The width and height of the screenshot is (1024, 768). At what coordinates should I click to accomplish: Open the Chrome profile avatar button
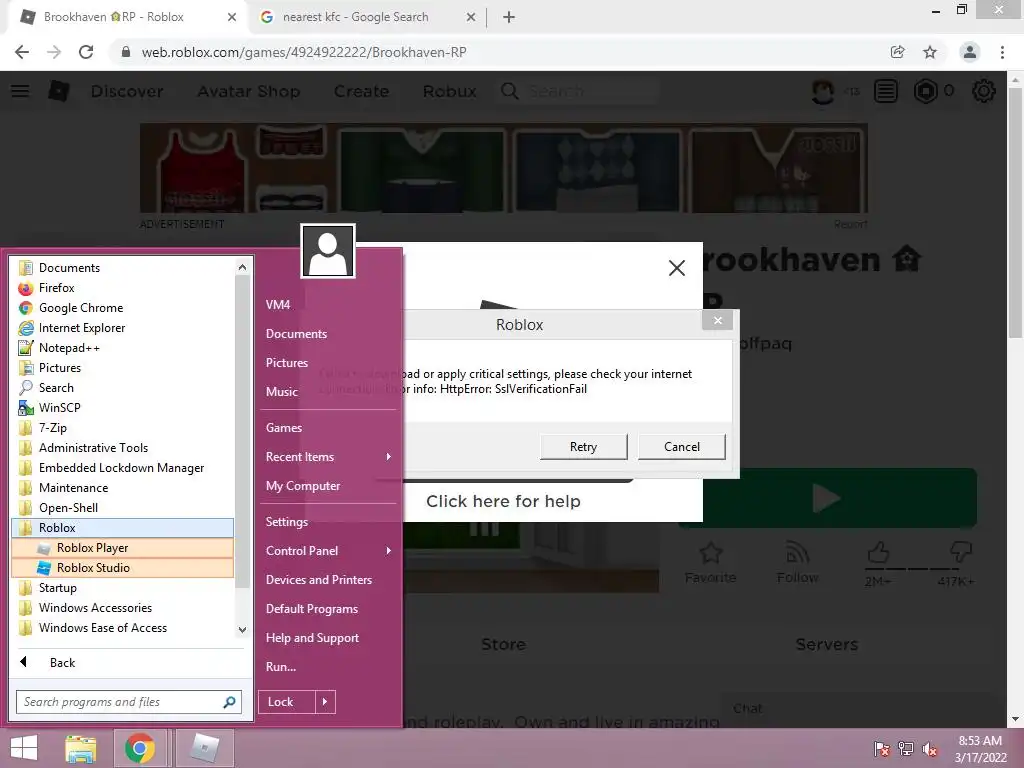970,52
